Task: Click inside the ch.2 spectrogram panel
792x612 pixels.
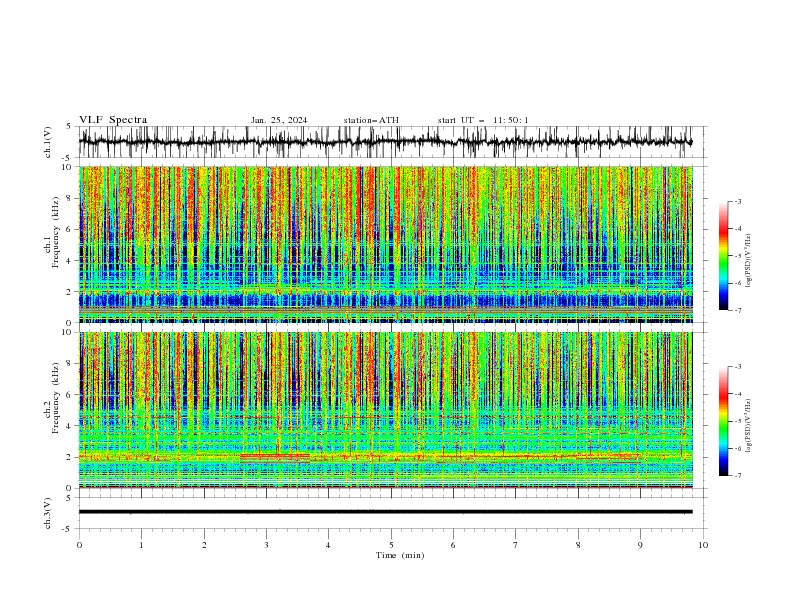Action: tap(385, 410)
